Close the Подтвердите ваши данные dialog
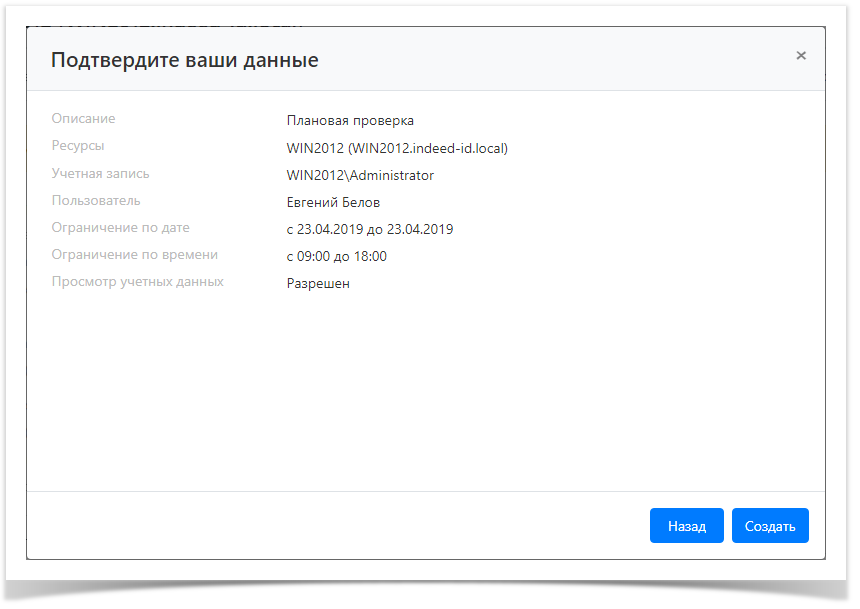The image size is (860, 609). [x=801, y=56]
